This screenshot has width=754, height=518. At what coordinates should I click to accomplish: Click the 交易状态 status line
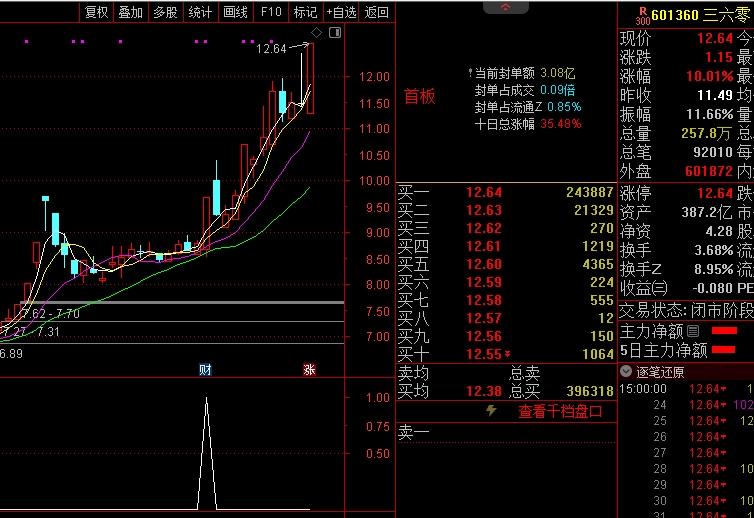click(686, 311)
